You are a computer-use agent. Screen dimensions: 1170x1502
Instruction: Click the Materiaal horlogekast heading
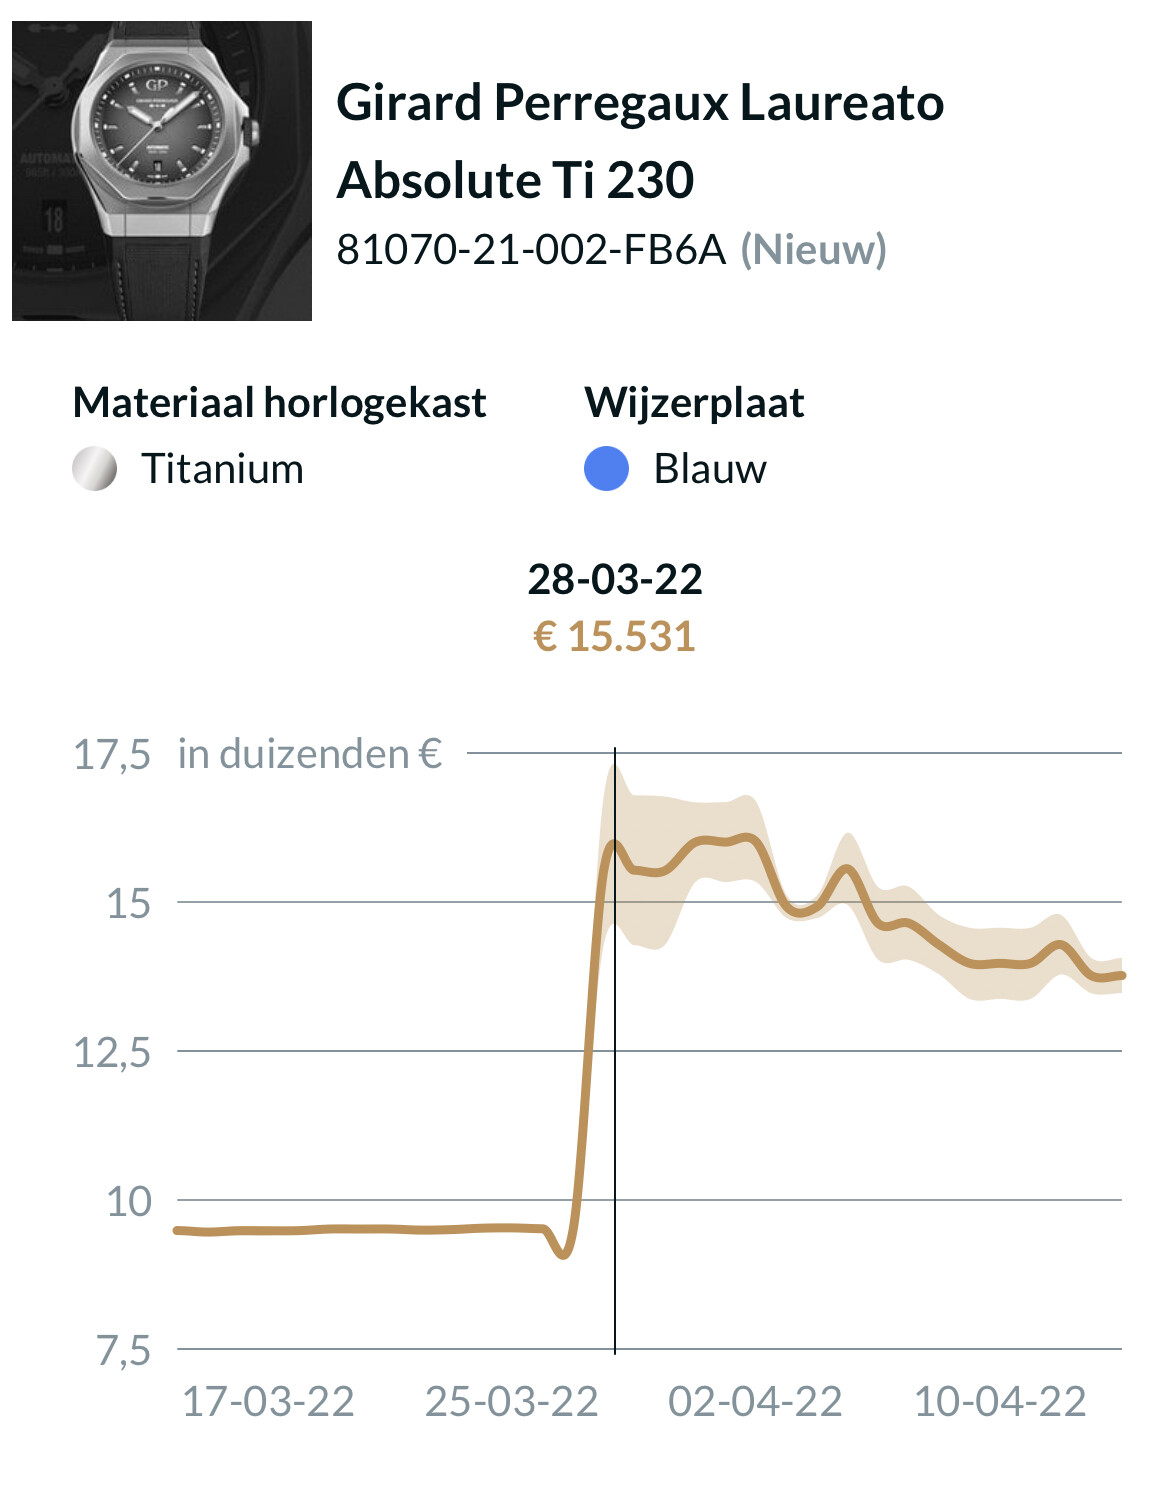click(280, 403)
